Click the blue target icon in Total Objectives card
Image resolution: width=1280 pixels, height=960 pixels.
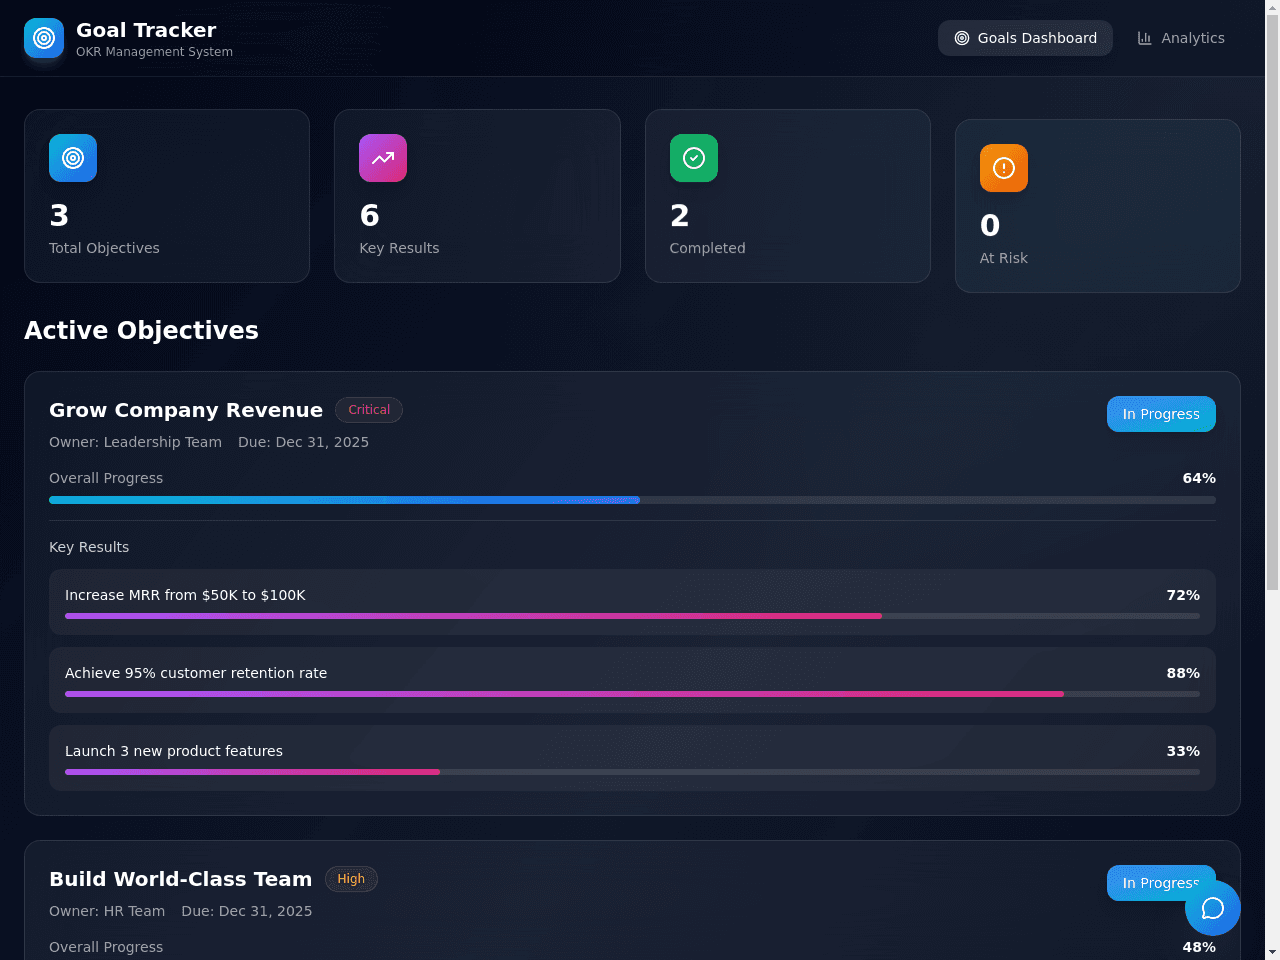[x=73, y=158]
